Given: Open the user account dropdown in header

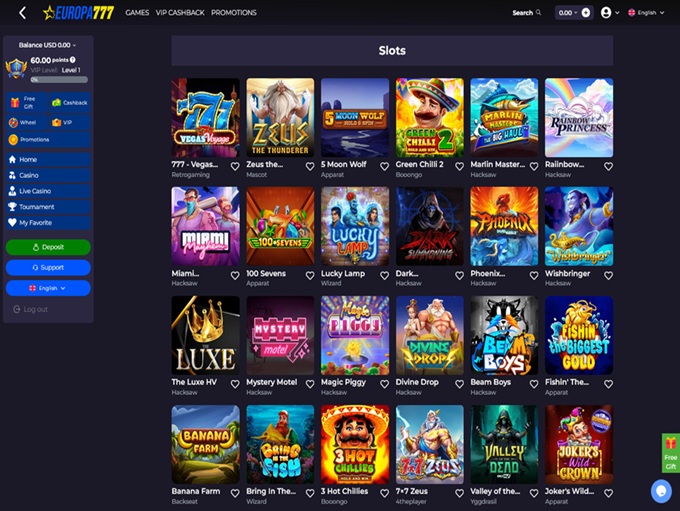Looking at the screenshot, I should [x=610, y=13].
